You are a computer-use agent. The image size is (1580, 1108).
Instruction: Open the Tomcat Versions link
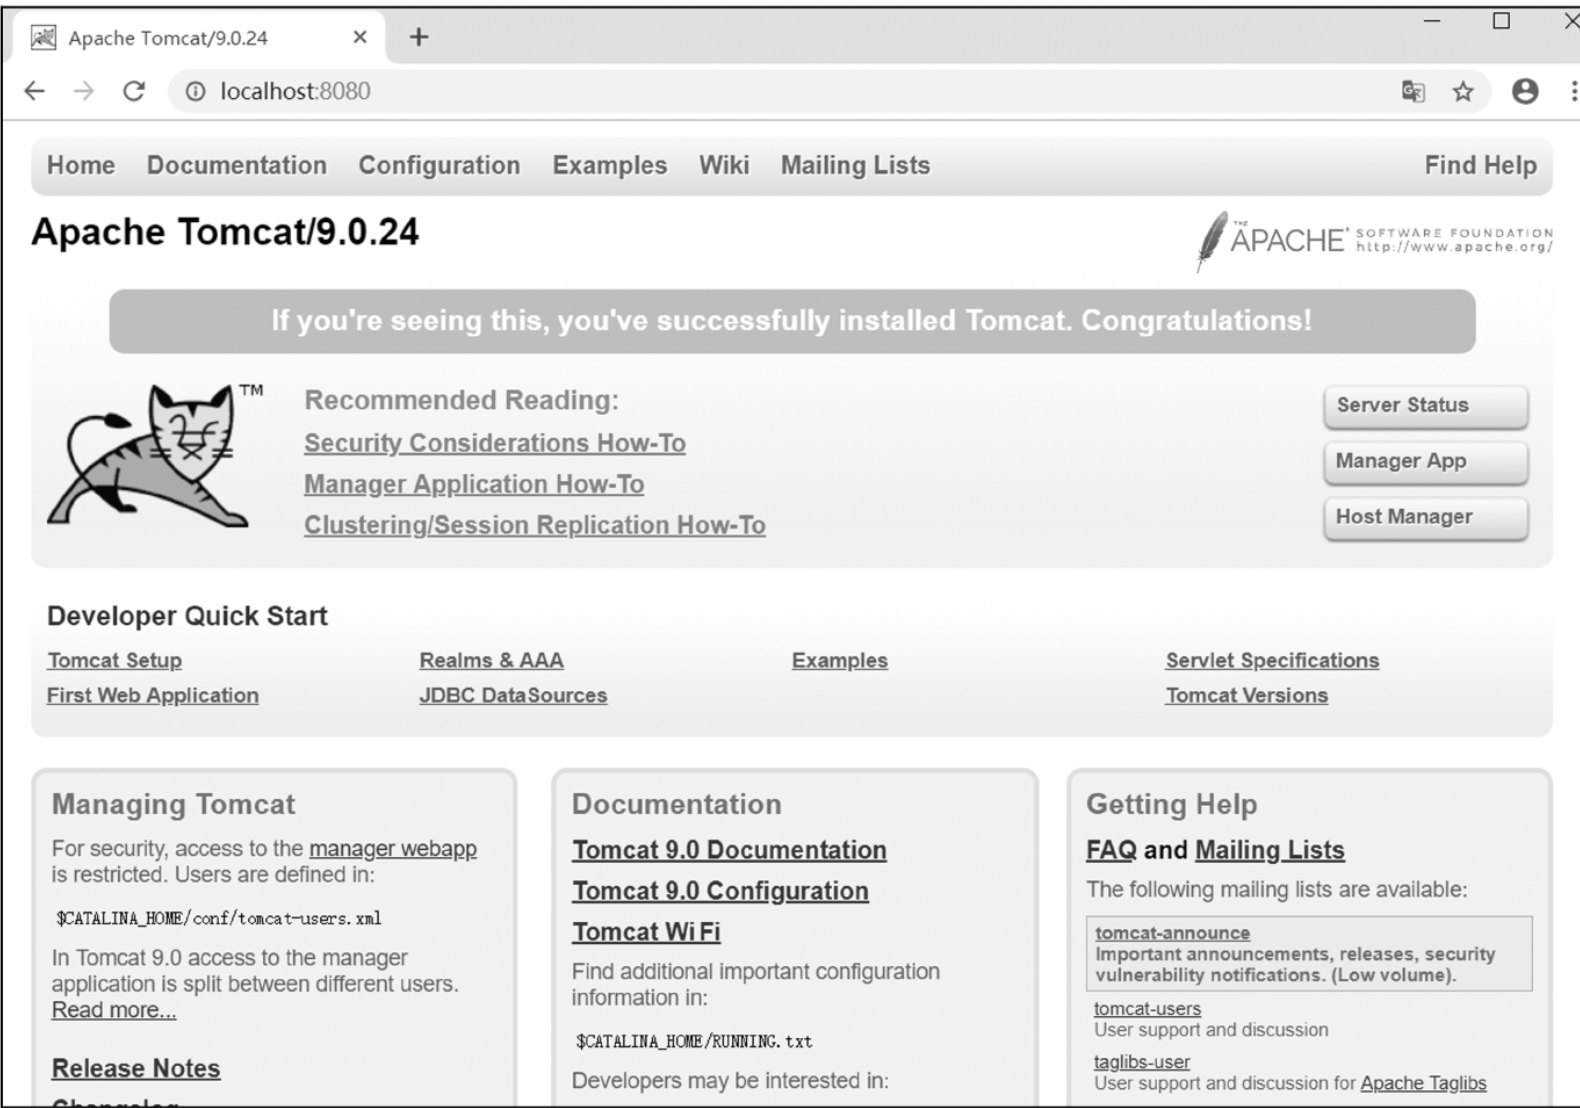tap(1247, 695)
